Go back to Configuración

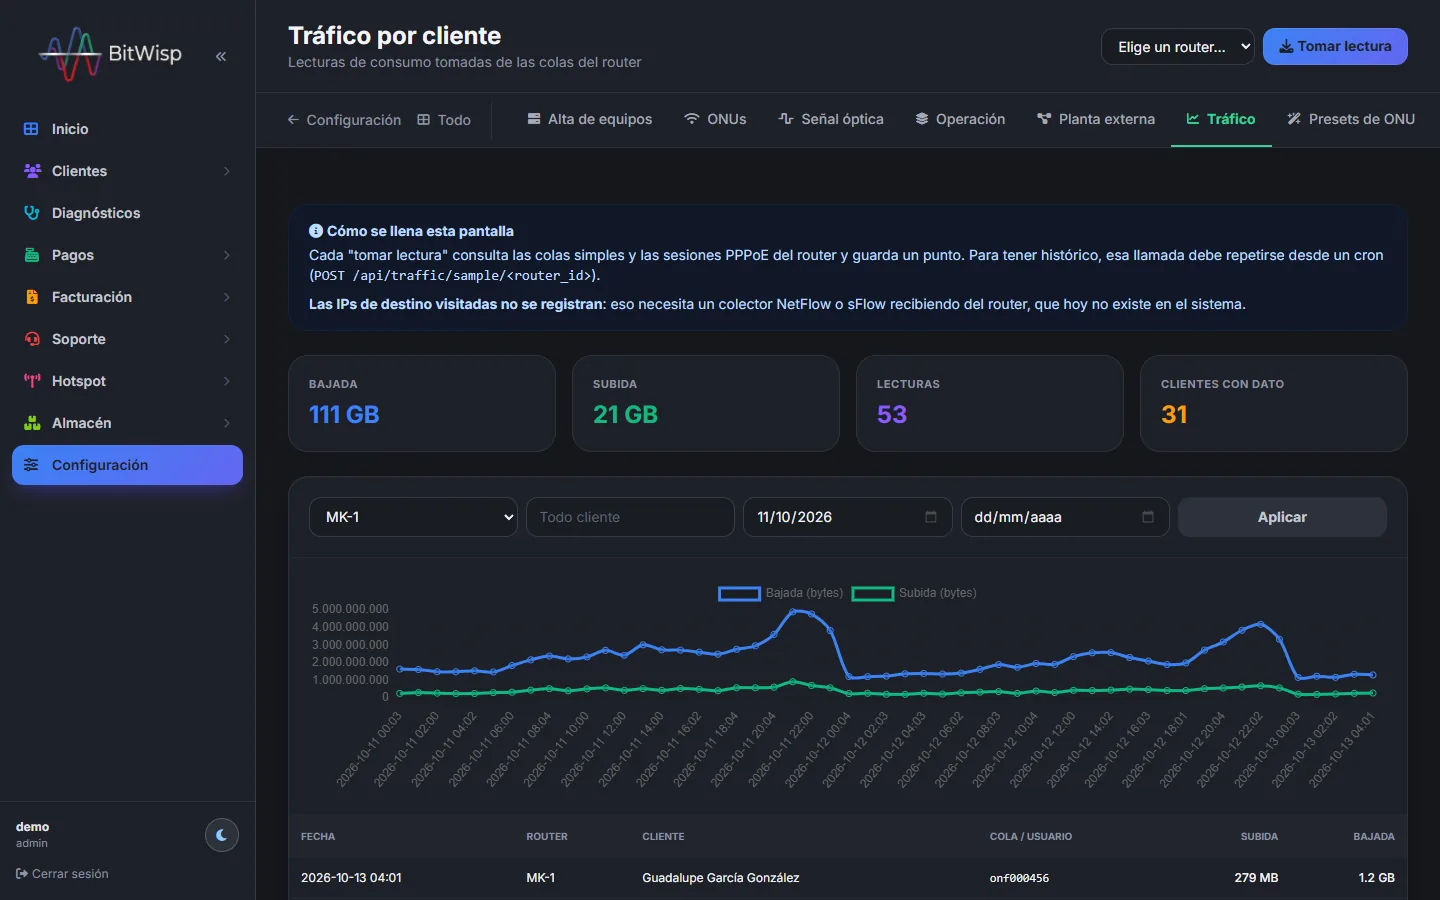point(344,120)
